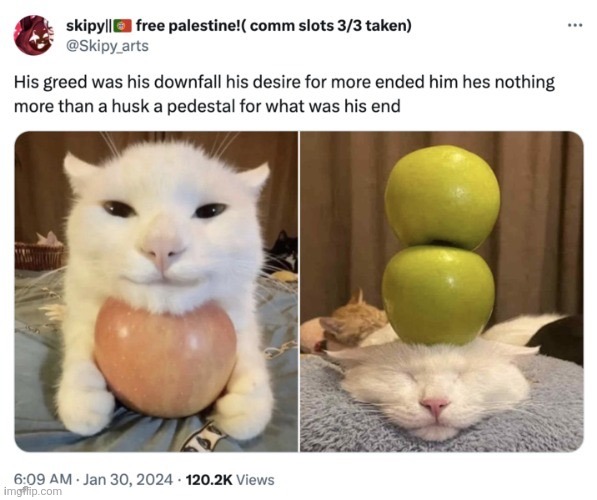Click the display name starting with skipy
The width and height of the screenshot is (597, 500).
tap(239, 26)
